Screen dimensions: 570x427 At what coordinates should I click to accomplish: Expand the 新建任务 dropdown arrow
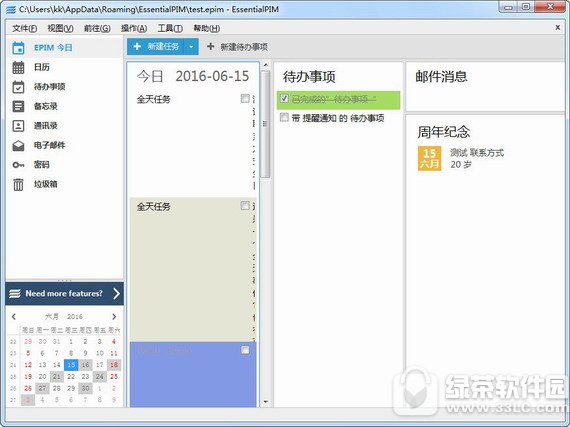tap(191, 47)
